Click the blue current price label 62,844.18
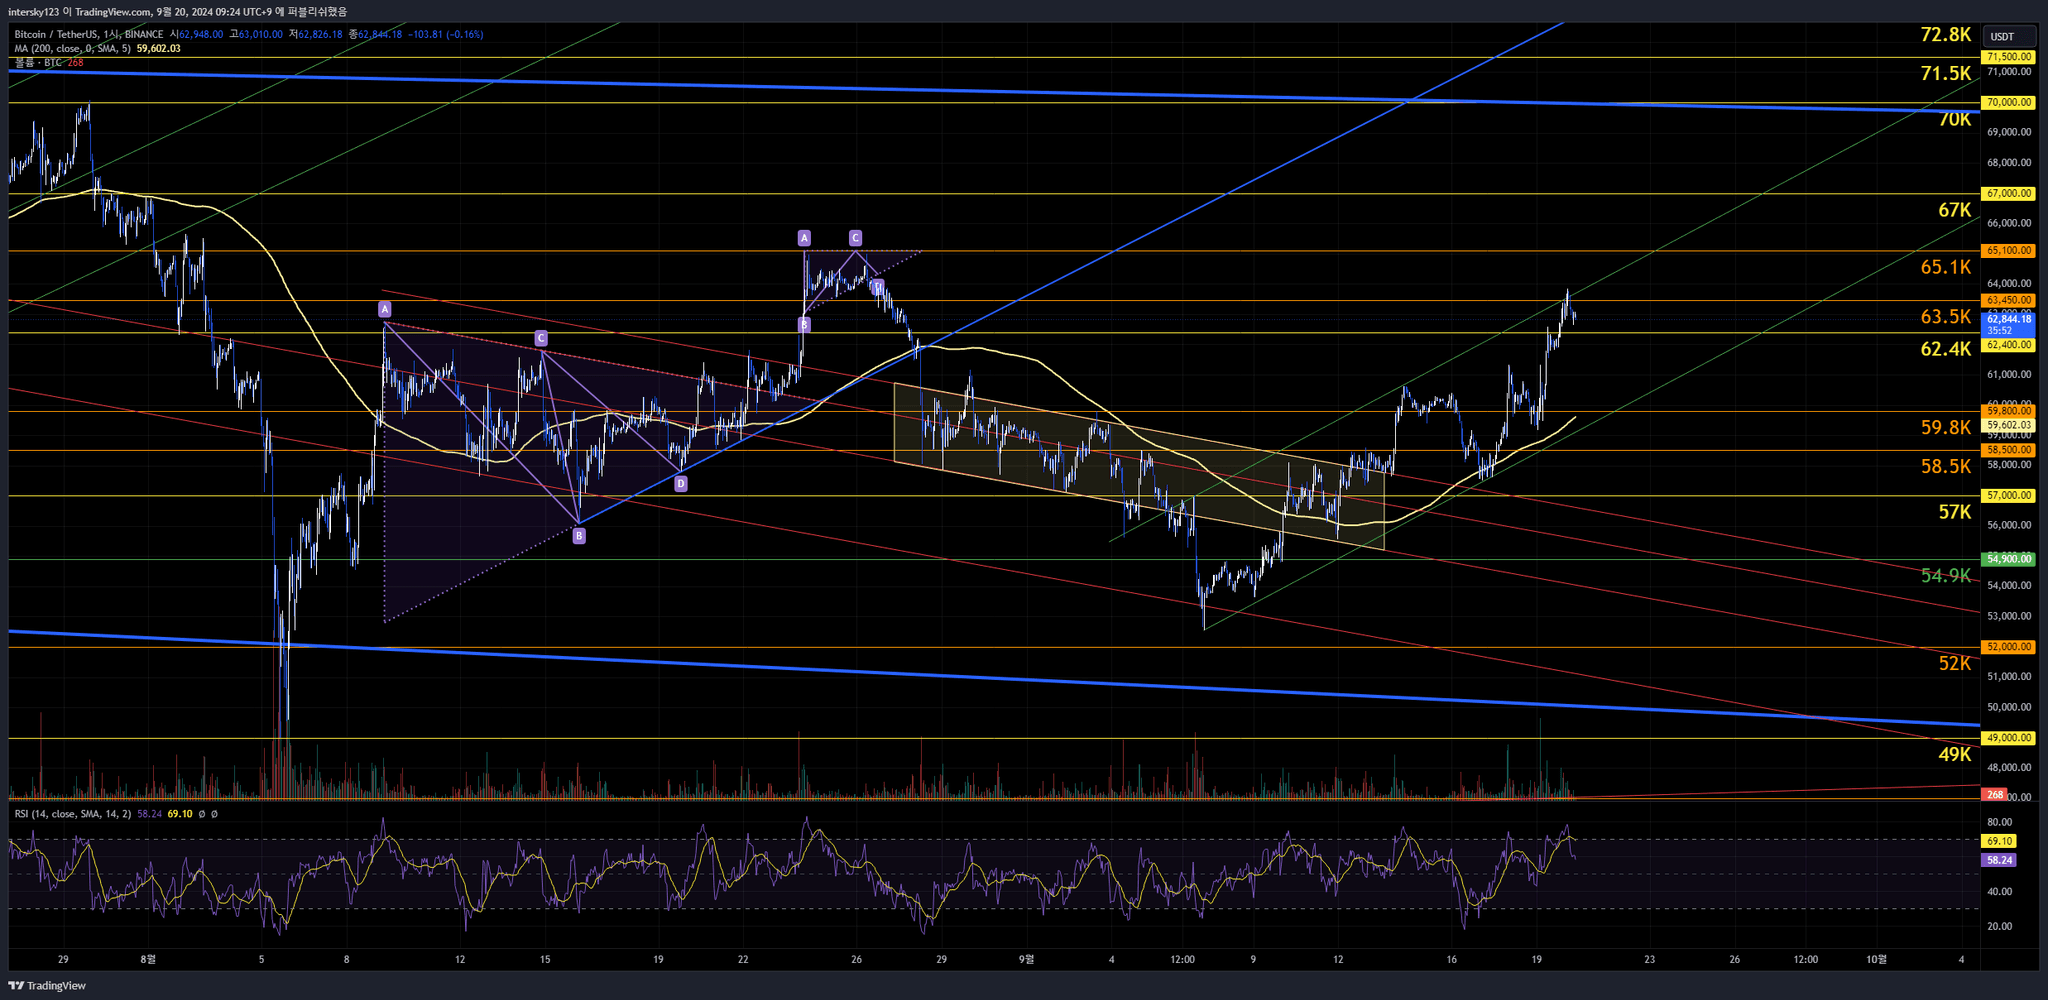 [2008, 320]
